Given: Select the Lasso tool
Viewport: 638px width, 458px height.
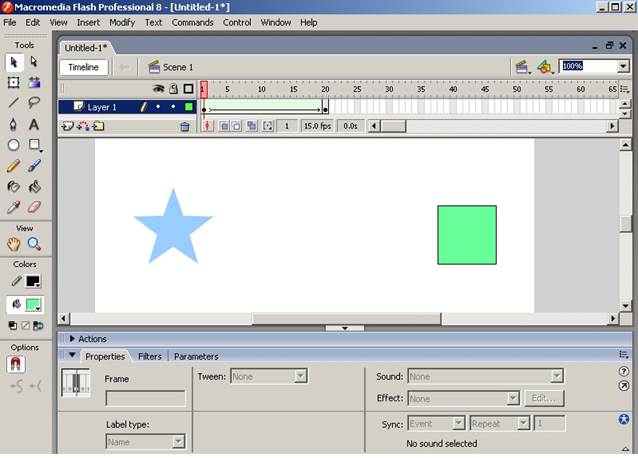Looking at the screenshot, I should click(x=34, y=103).
